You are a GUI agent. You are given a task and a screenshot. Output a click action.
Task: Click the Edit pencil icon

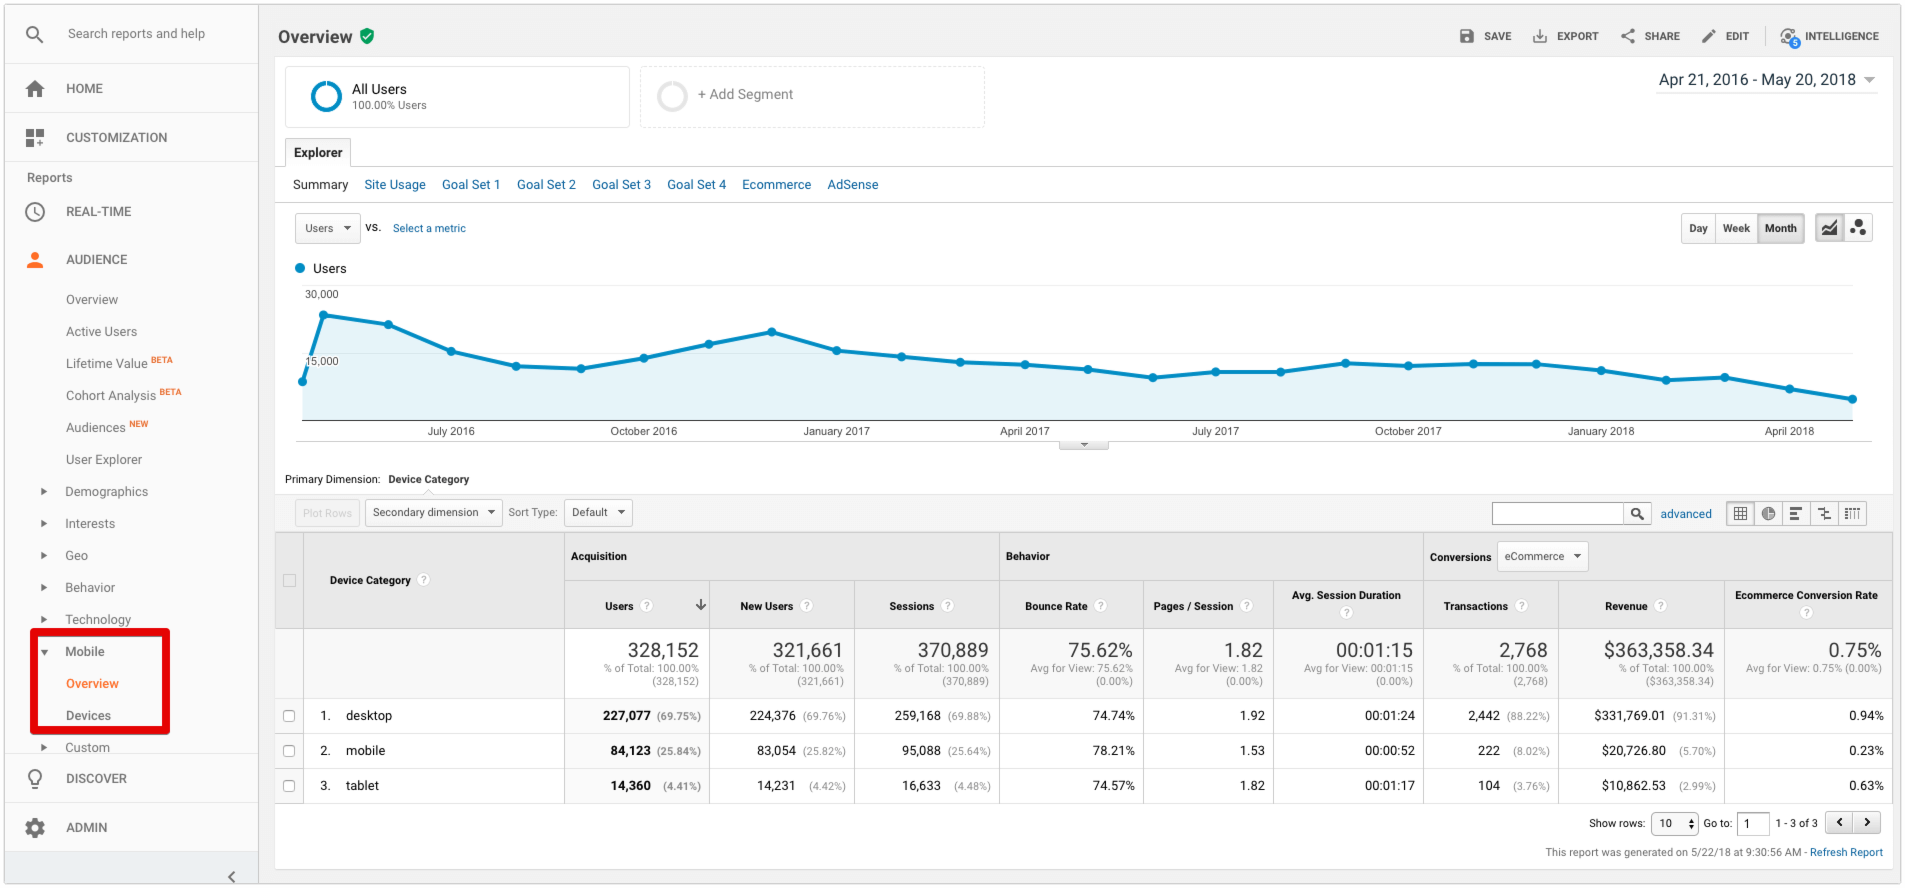click(1709, 36)
